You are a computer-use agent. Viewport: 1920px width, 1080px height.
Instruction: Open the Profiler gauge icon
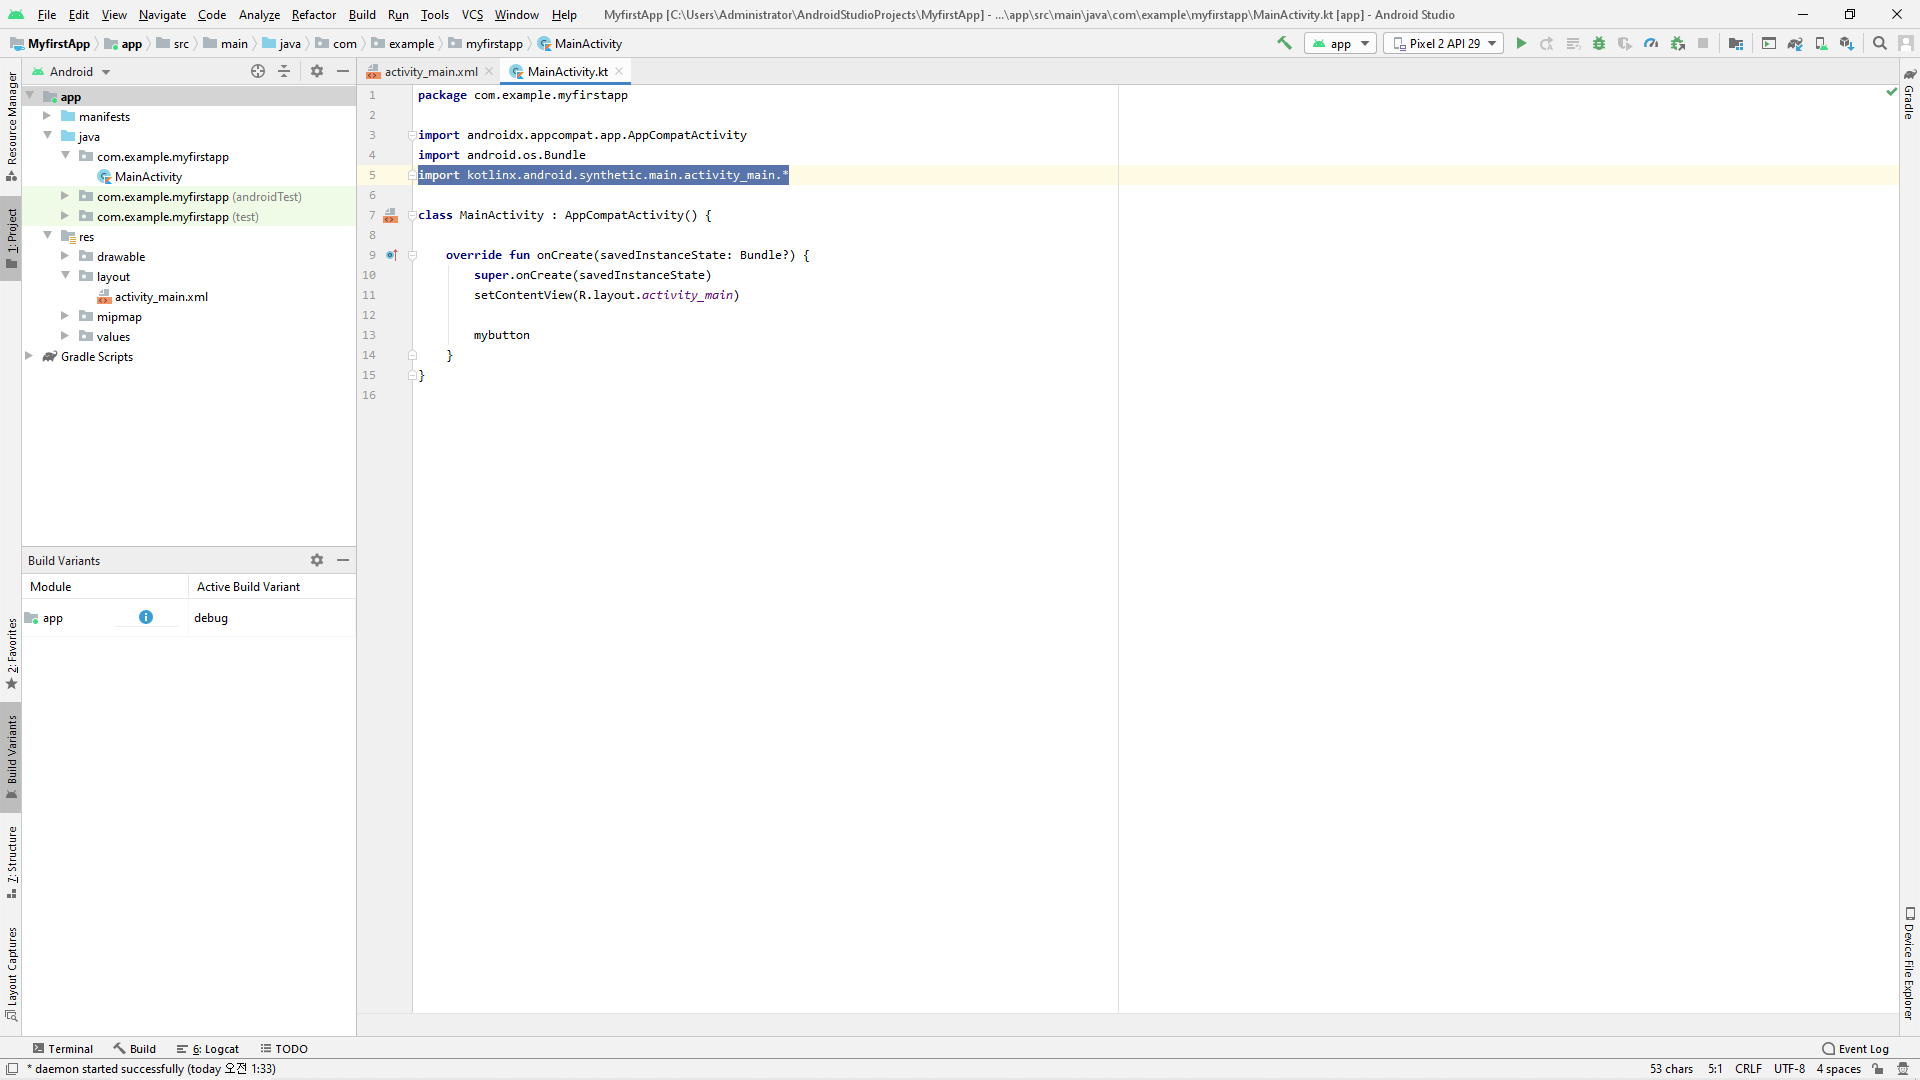[1651, 43]
